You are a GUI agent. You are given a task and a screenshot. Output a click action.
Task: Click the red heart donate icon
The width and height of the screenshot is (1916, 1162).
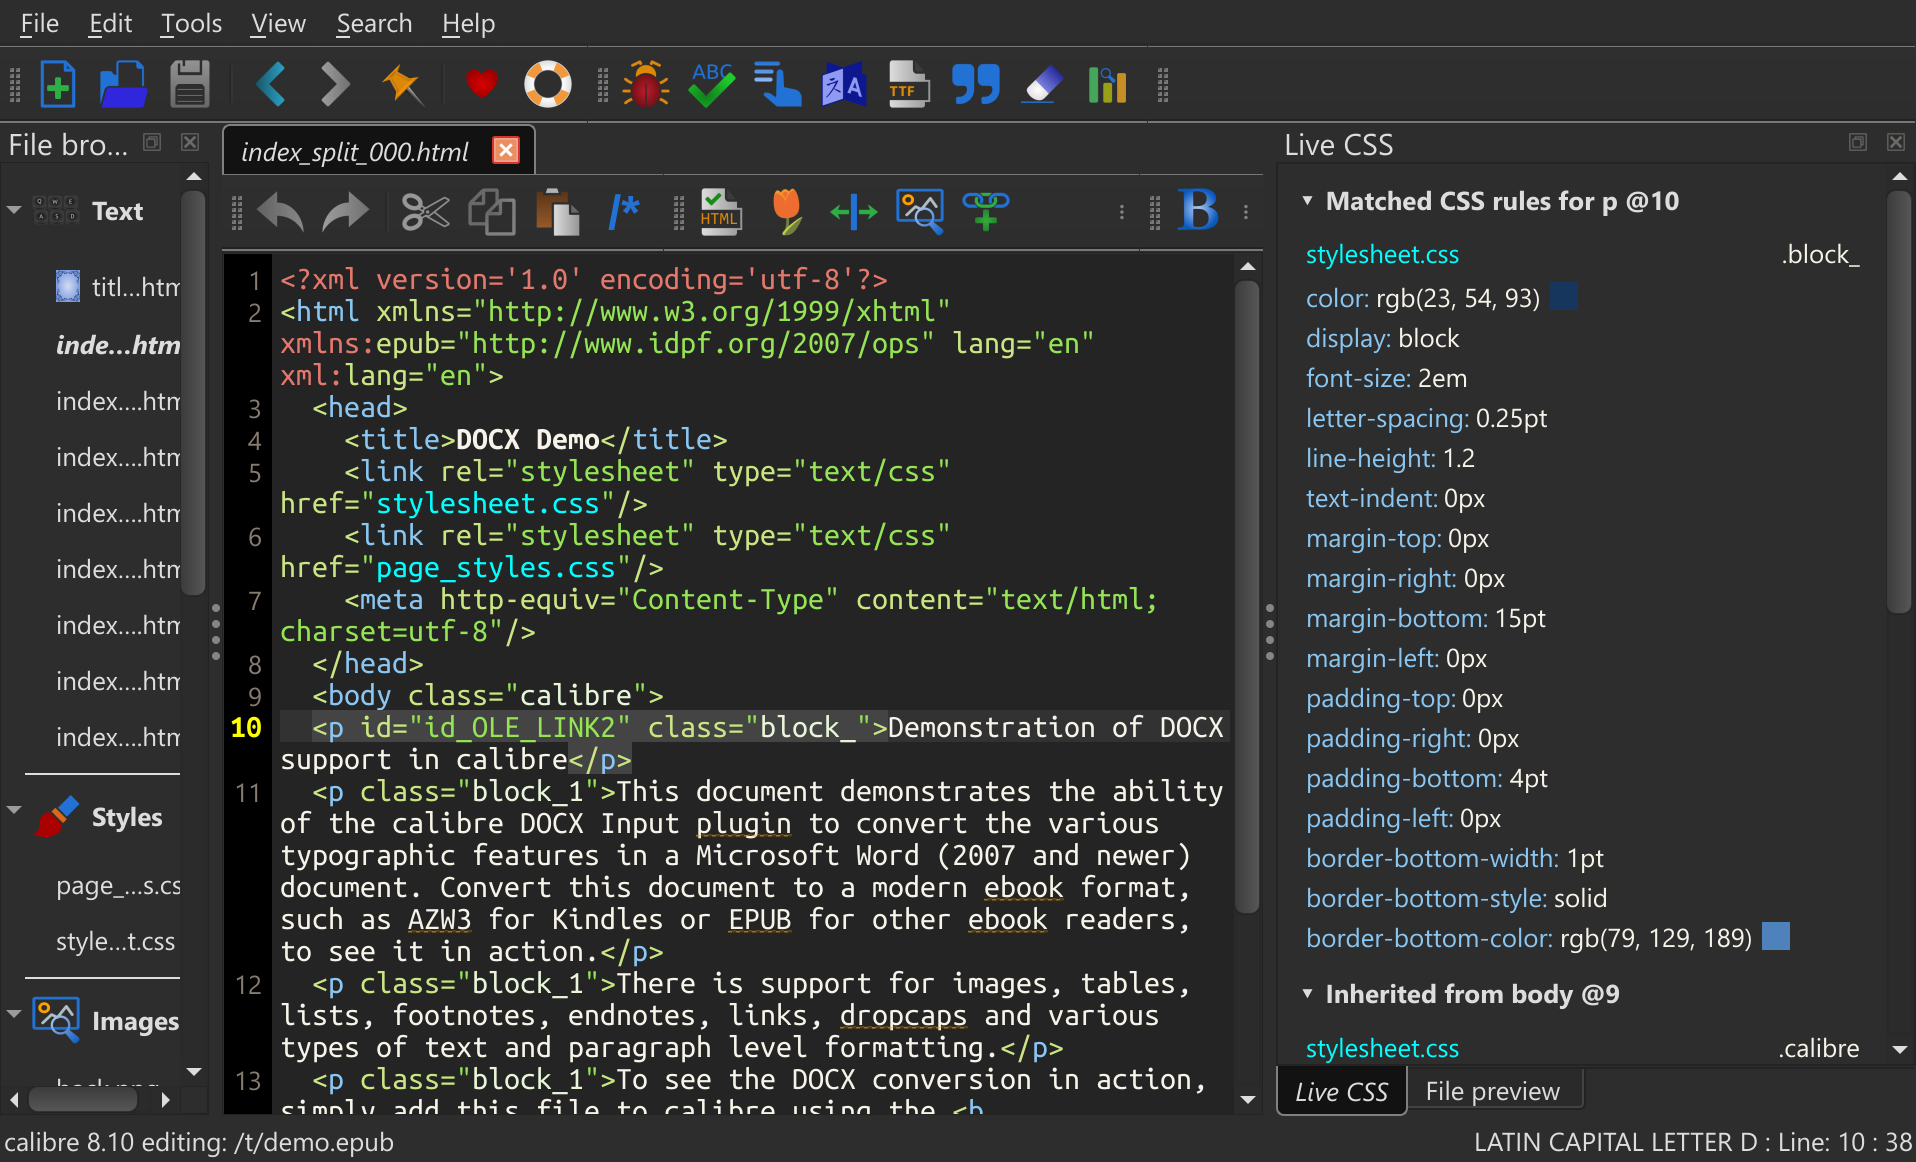[481, 85]
